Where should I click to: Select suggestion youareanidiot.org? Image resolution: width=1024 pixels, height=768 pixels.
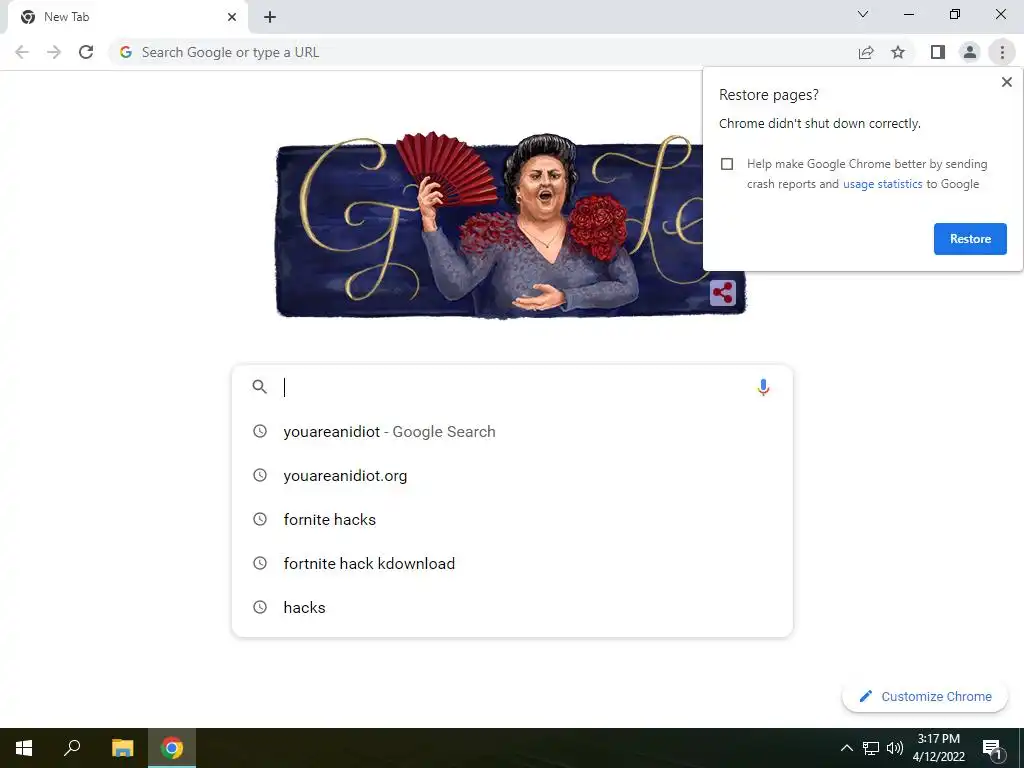(512, 475)
